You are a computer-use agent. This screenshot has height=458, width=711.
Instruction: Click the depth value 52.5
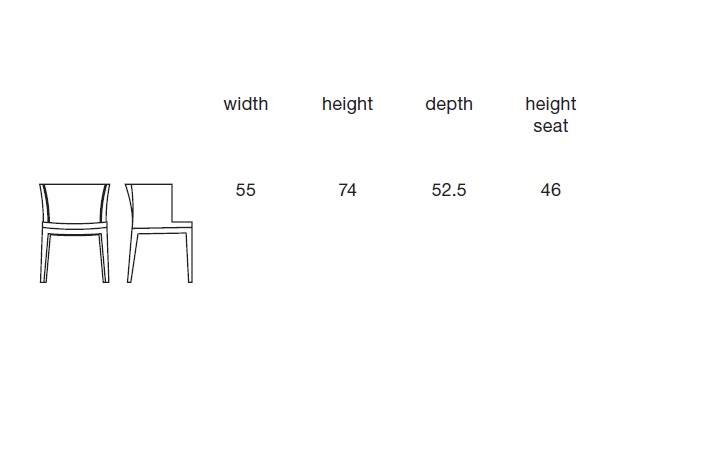[x=449, y=190]
